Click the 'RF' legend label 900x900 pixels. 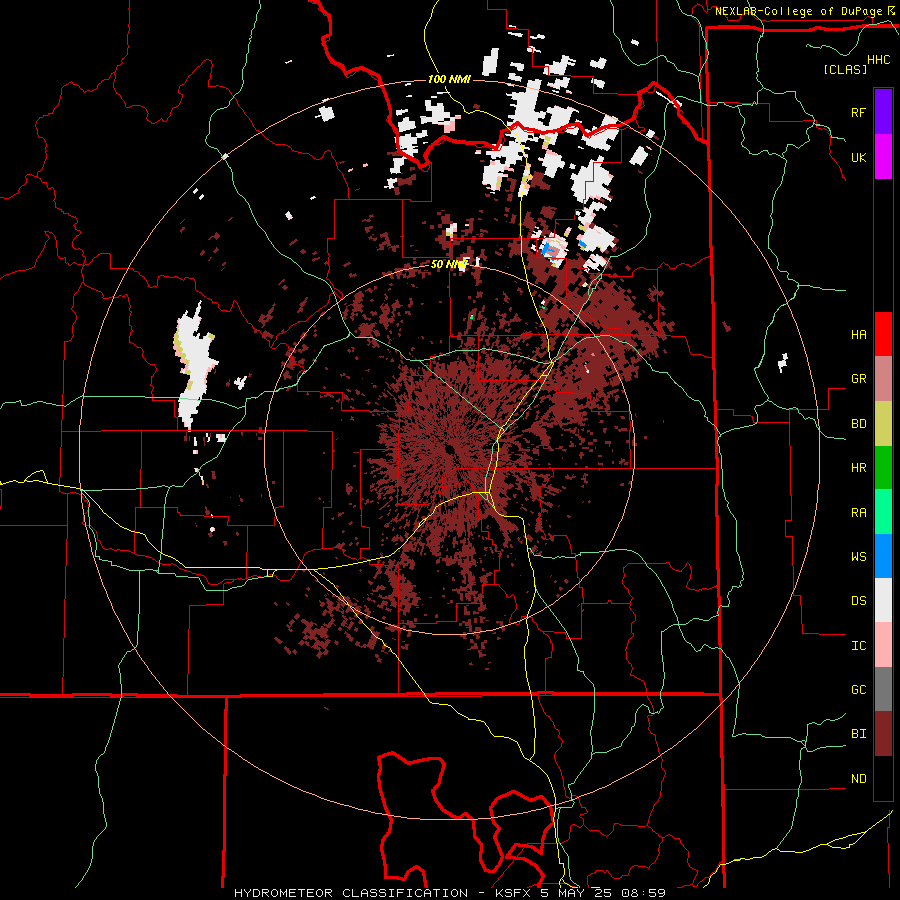(858, 112)
